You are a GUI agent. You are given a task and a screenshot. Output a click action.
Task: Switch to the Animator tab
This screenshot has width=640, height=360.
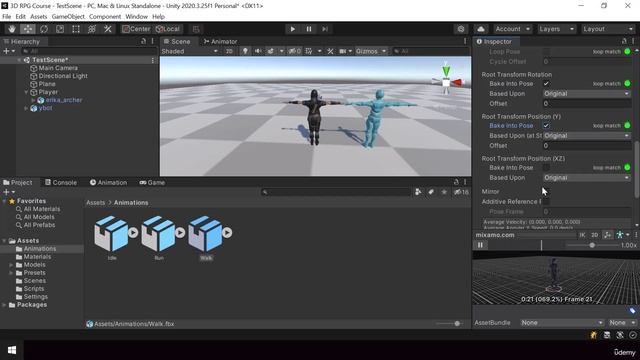point(220,42)
